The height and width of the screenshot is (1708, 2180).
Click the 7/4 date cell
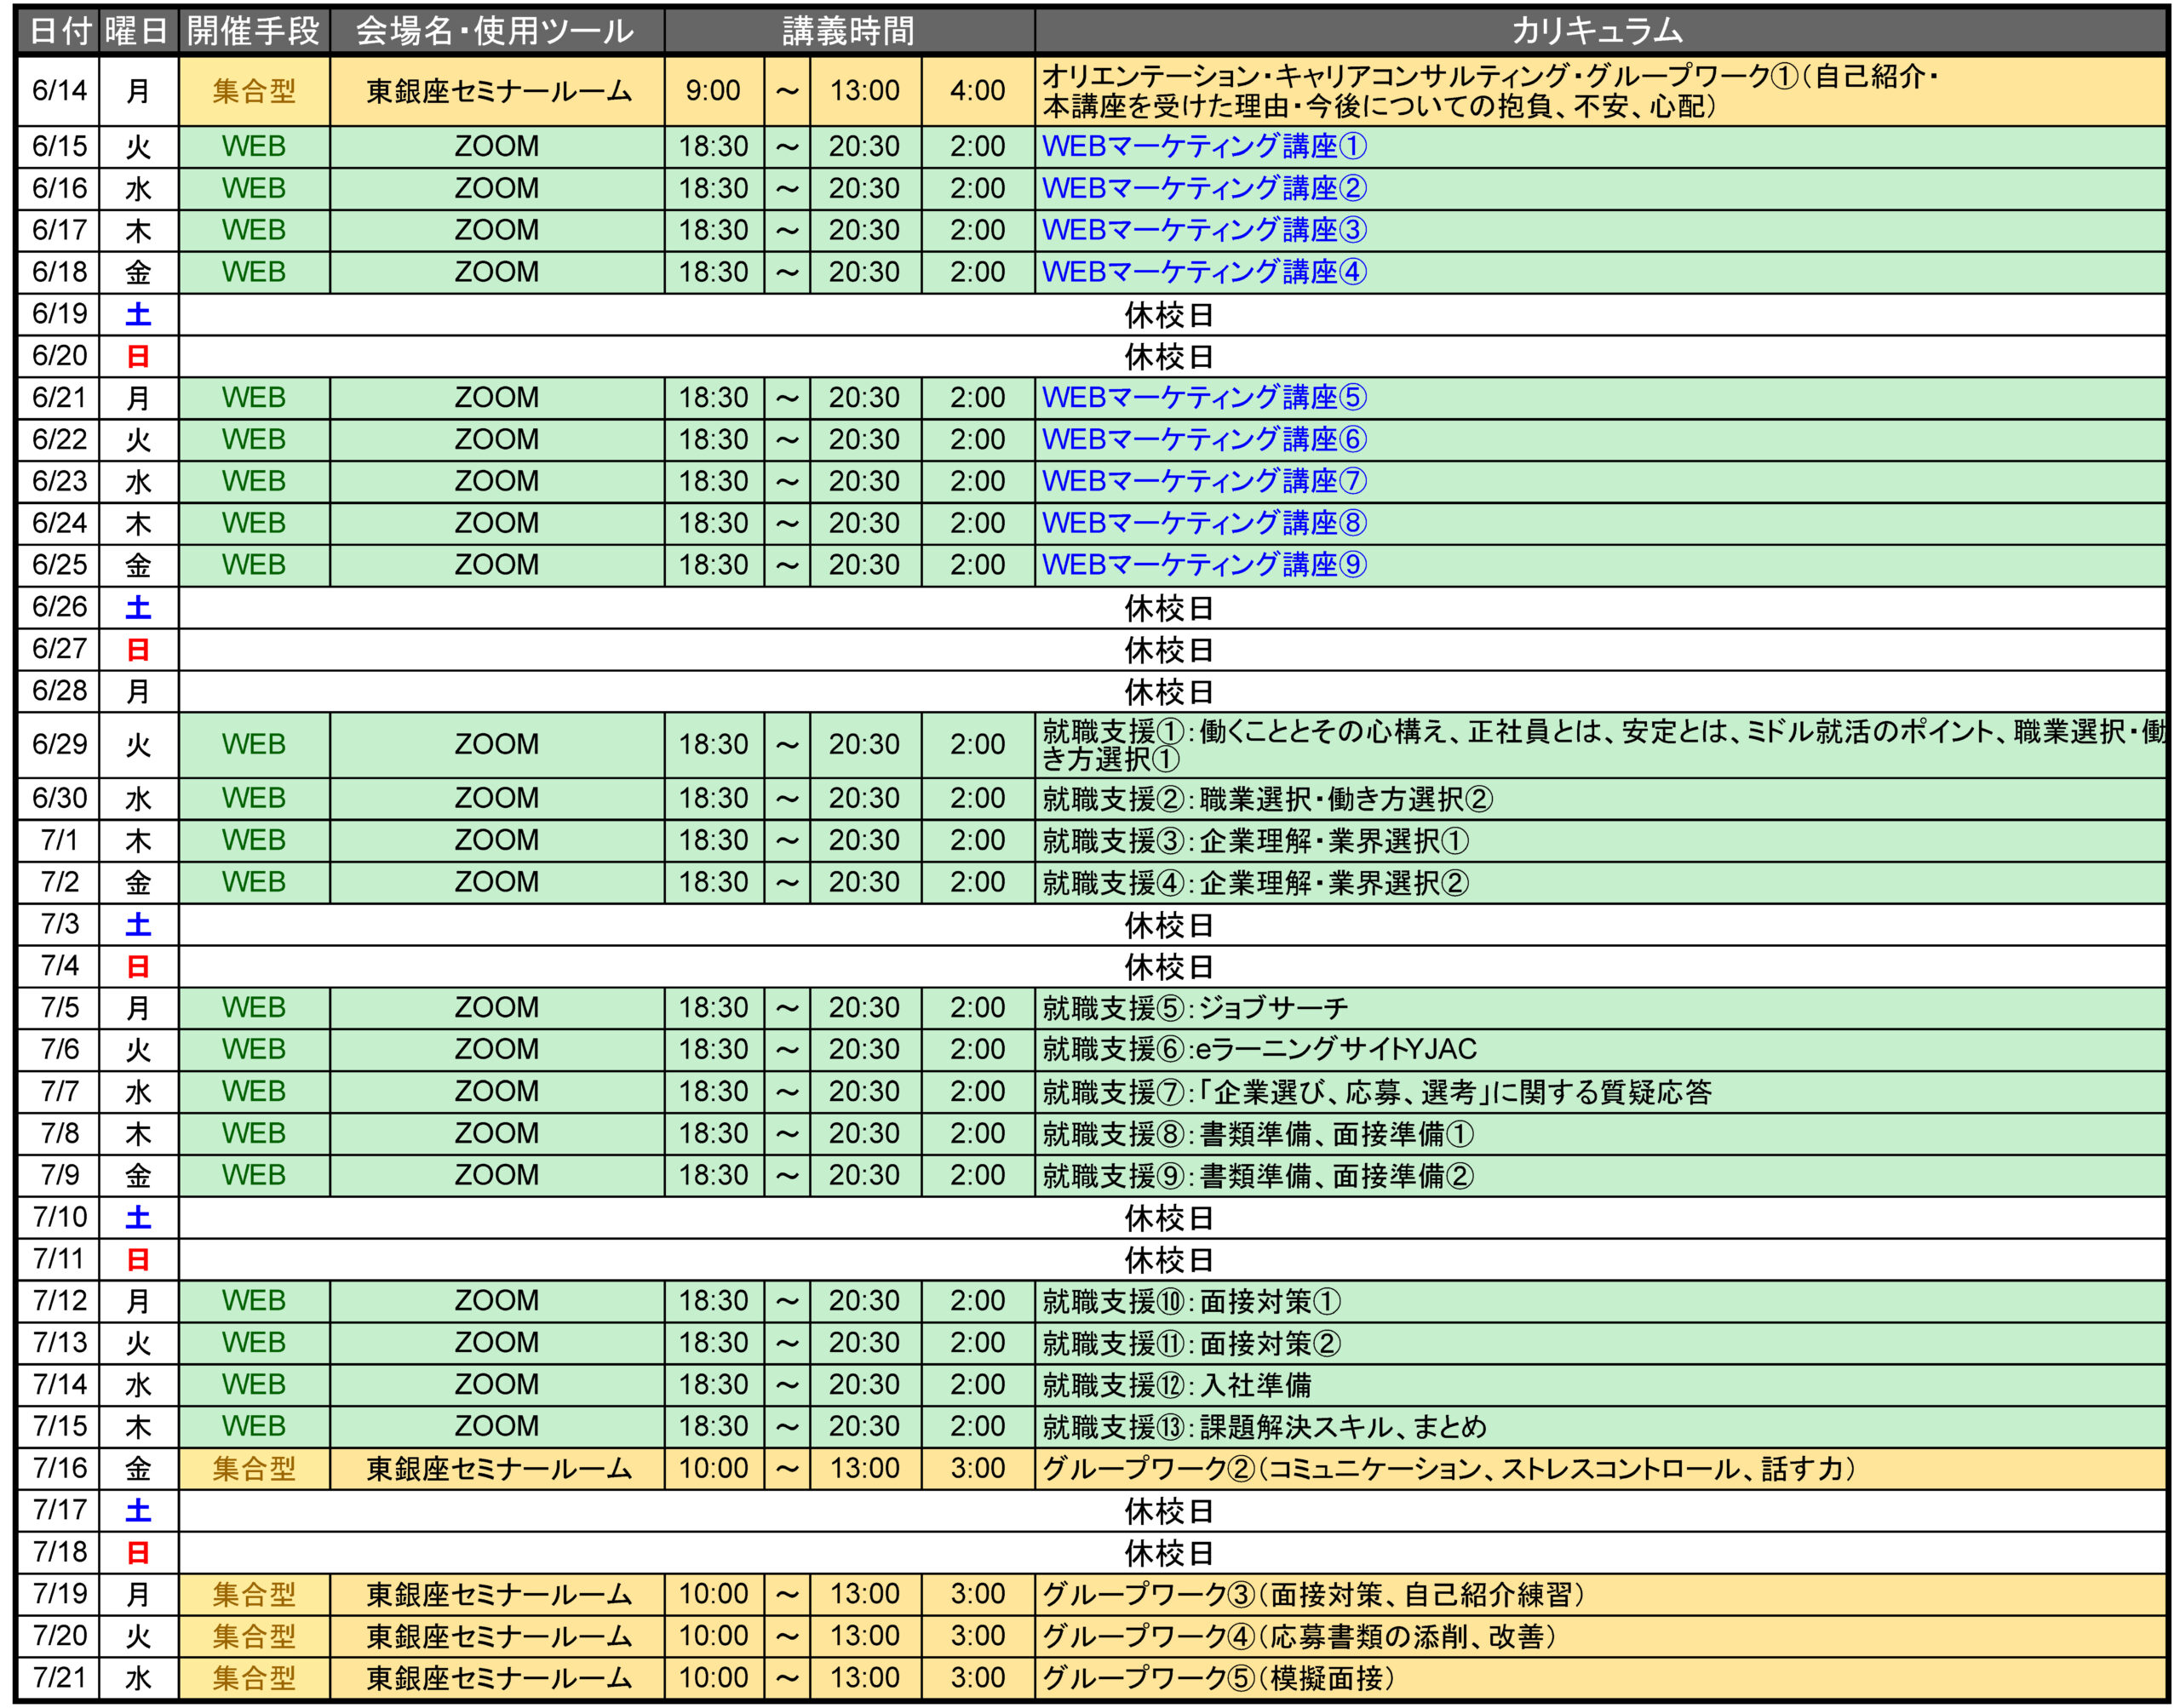59,966
